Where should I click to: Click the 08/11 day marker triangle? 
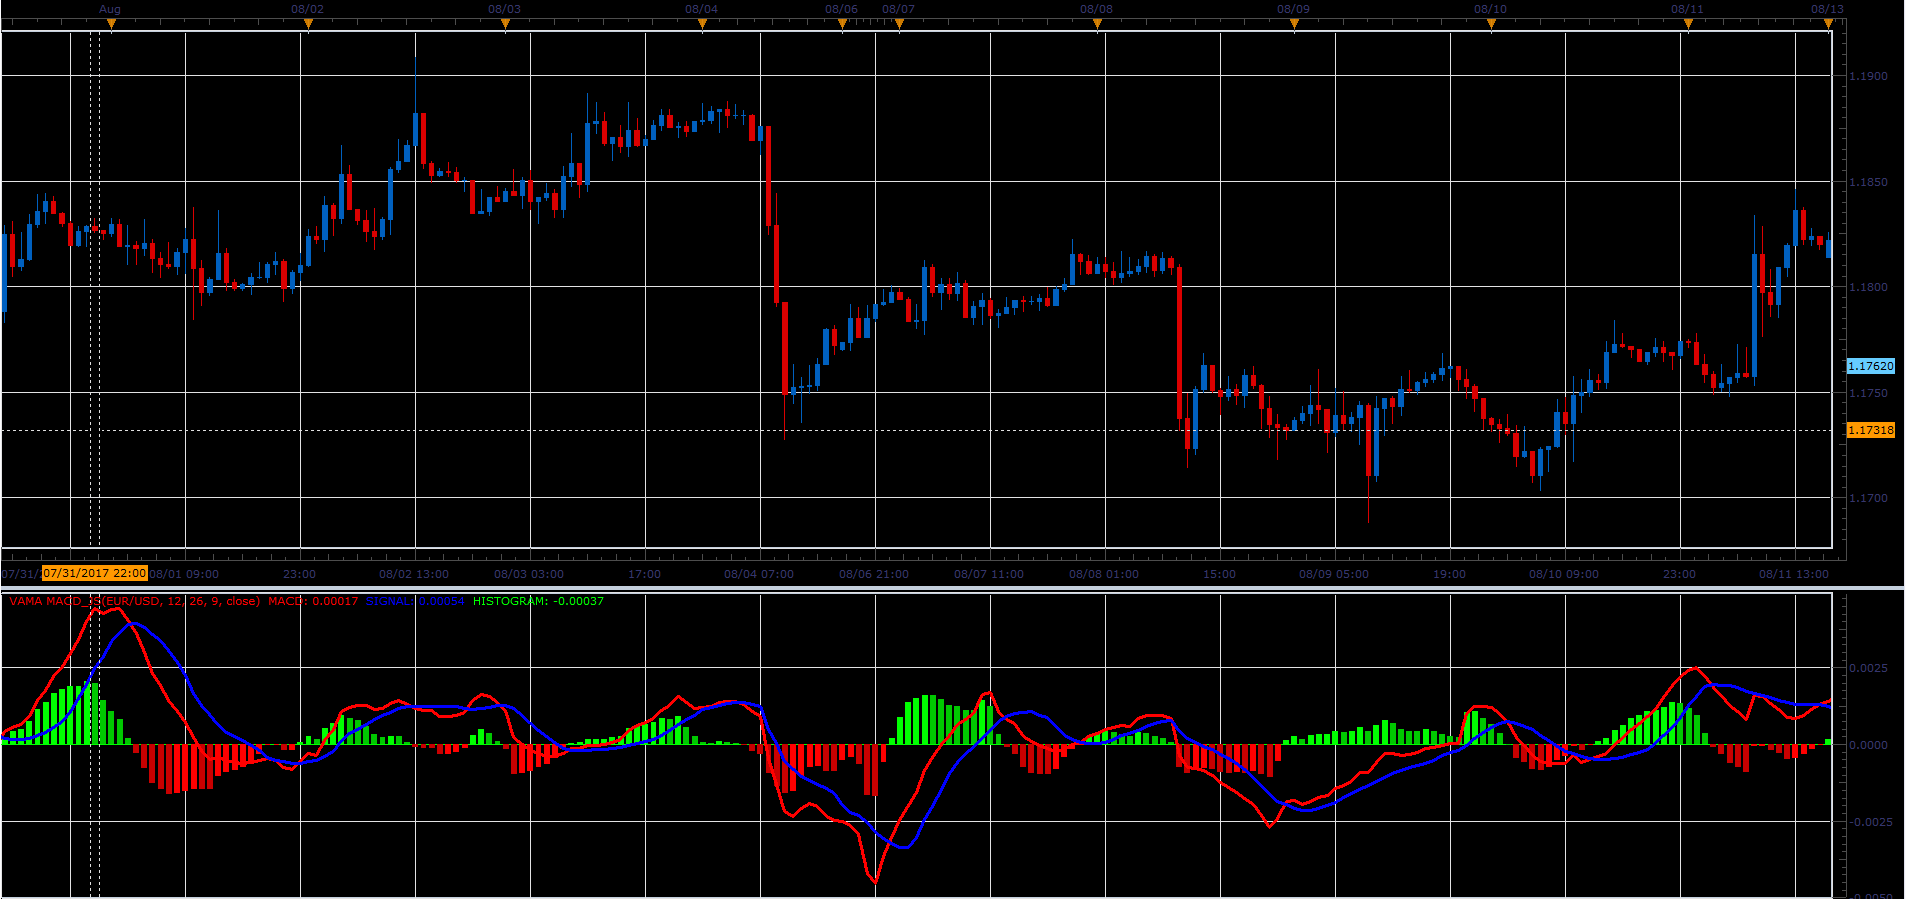tap(1688, 25)
